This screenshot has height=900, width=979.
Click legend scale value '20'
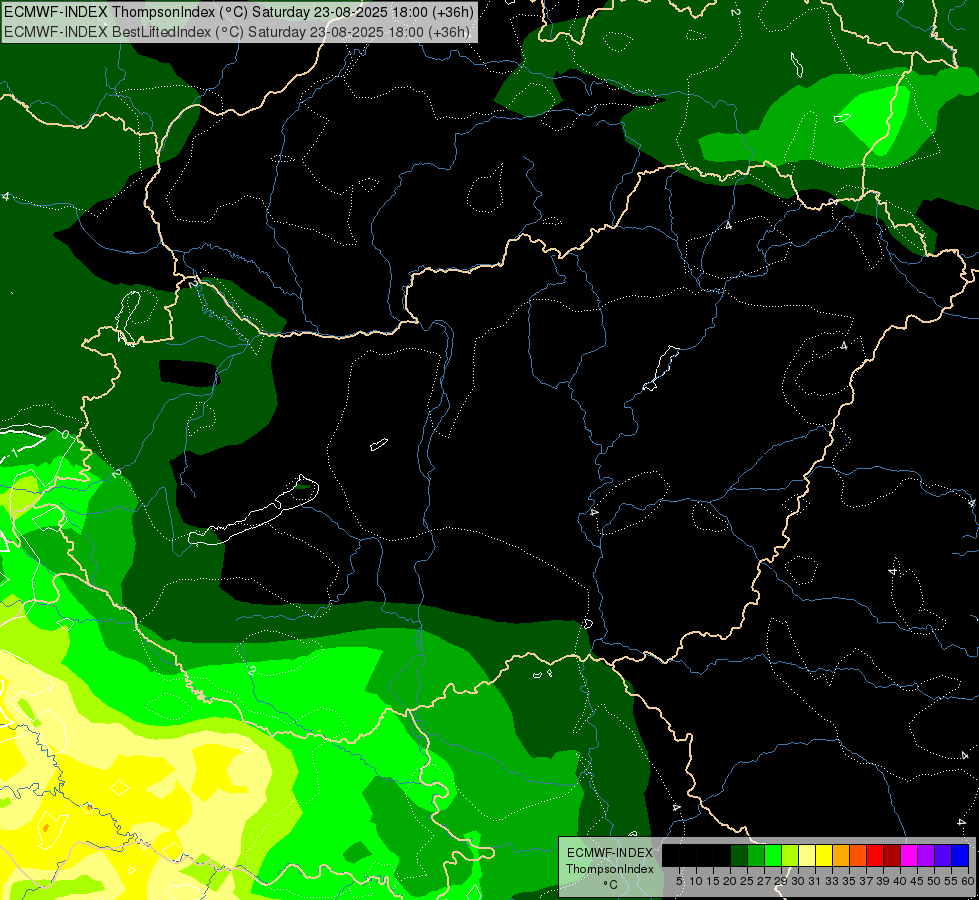tap(730, 881)
